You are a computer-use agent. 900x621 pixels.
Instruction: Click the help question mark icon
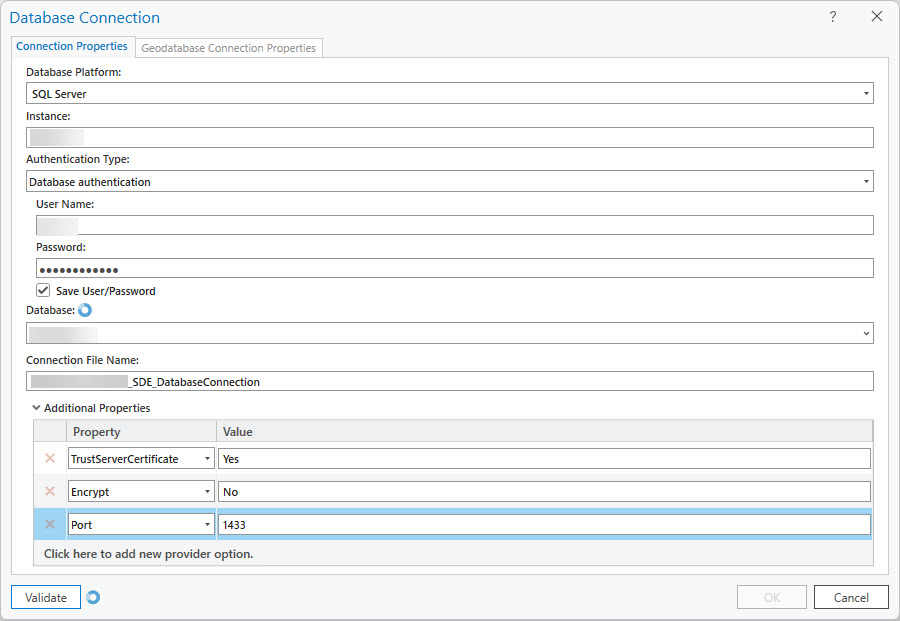(833, 17)
